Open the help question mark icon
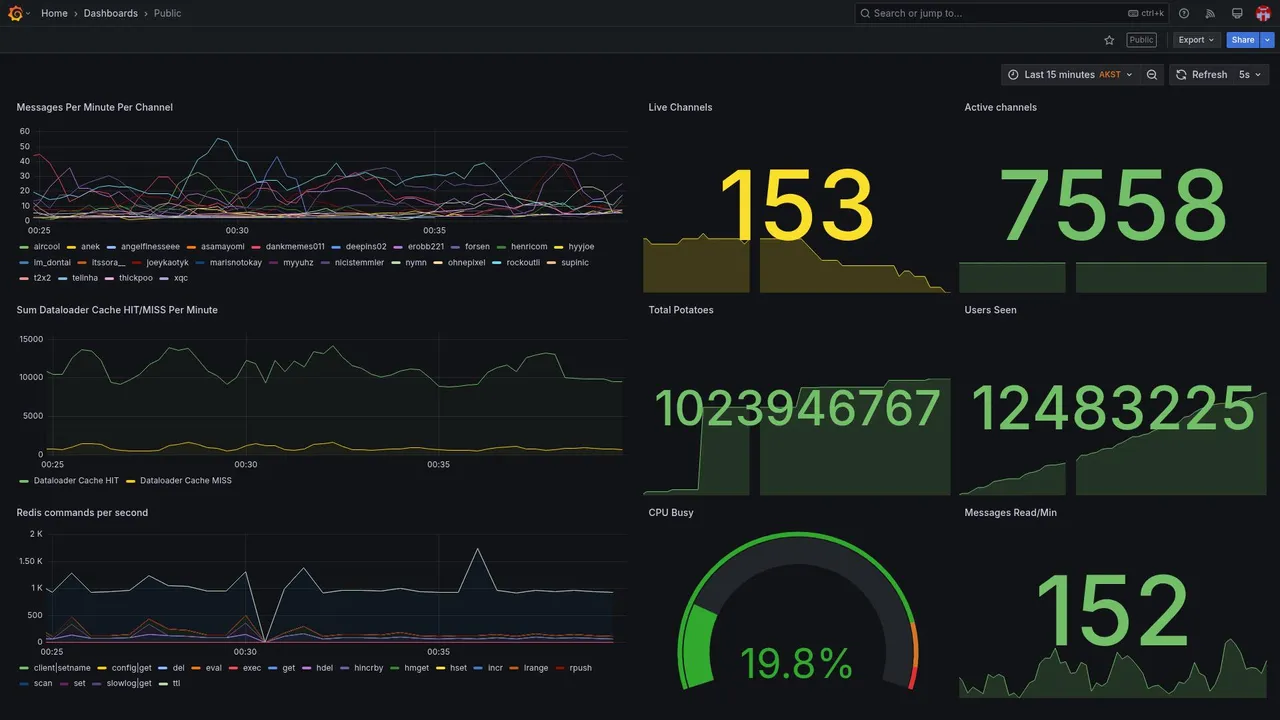 tap(1184, 13)
